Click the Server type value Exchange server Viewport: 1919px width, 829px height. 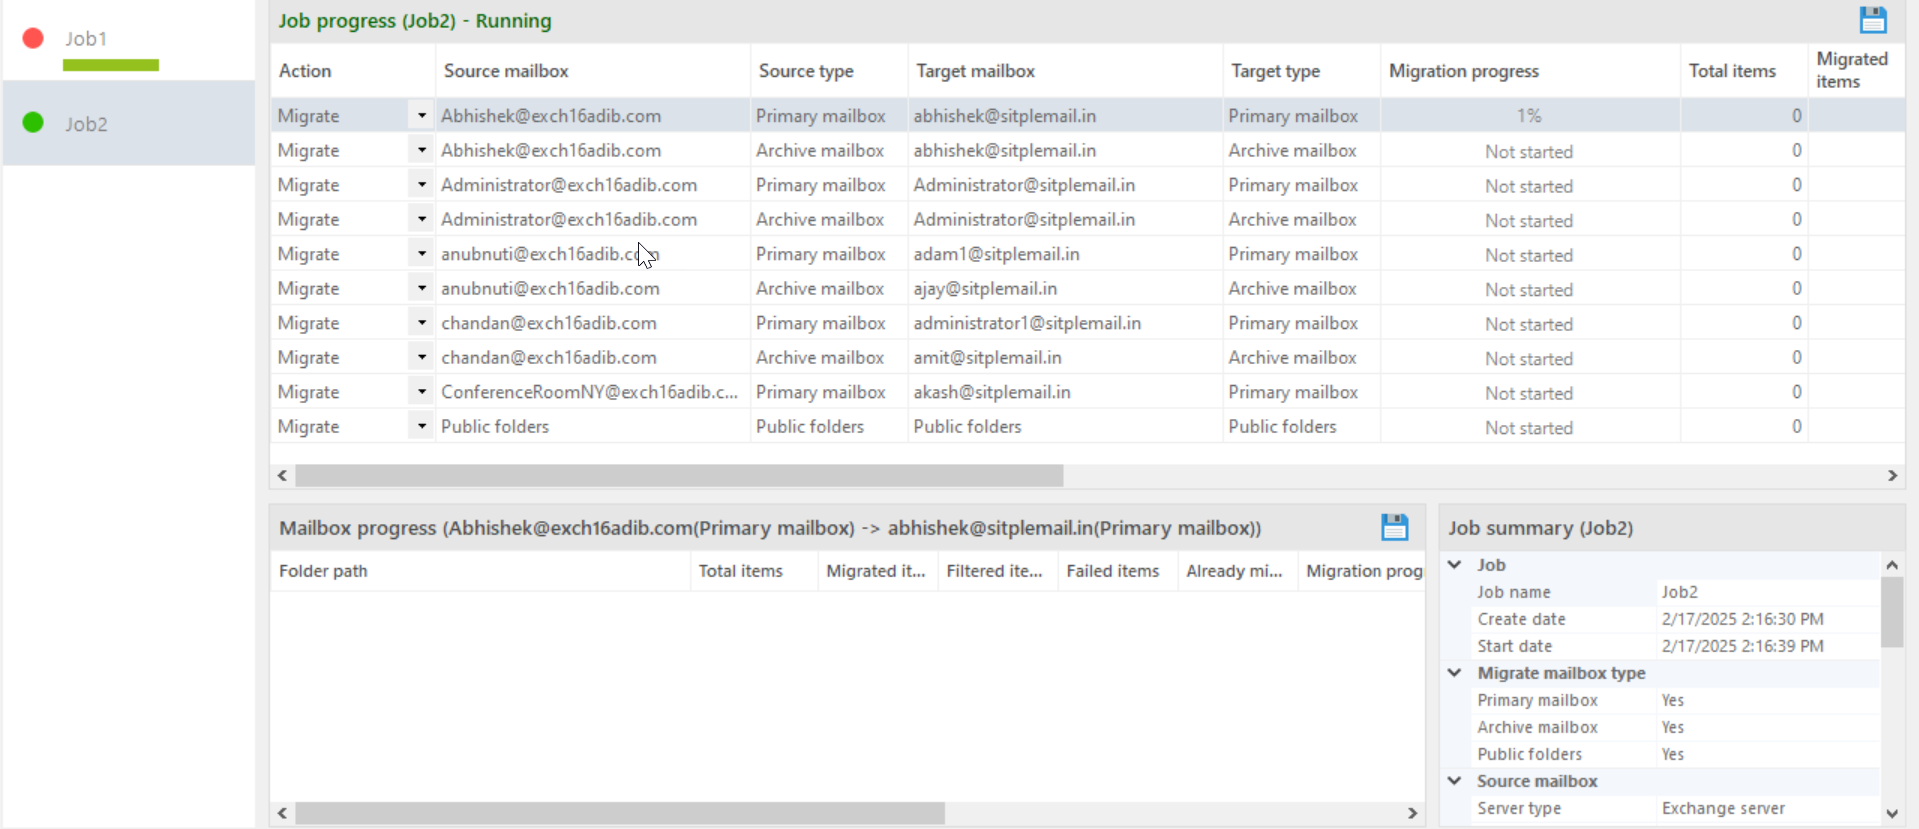1723,808
